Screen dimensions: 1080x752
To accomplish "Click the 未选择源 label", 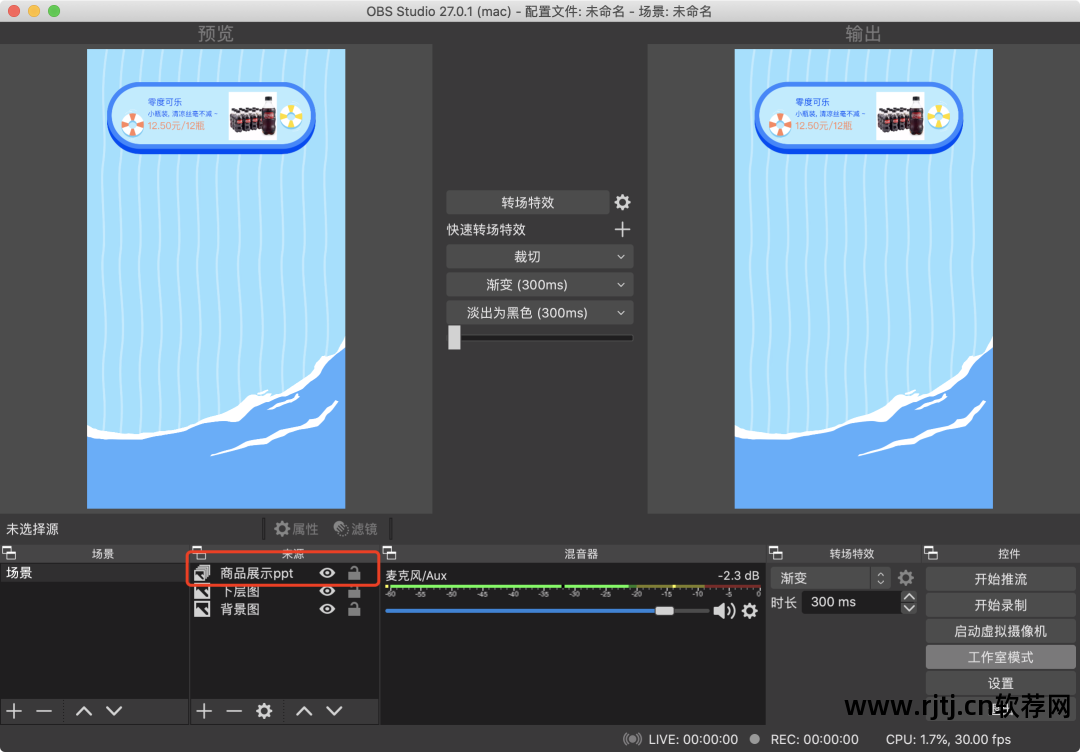I will pos(32,529).
